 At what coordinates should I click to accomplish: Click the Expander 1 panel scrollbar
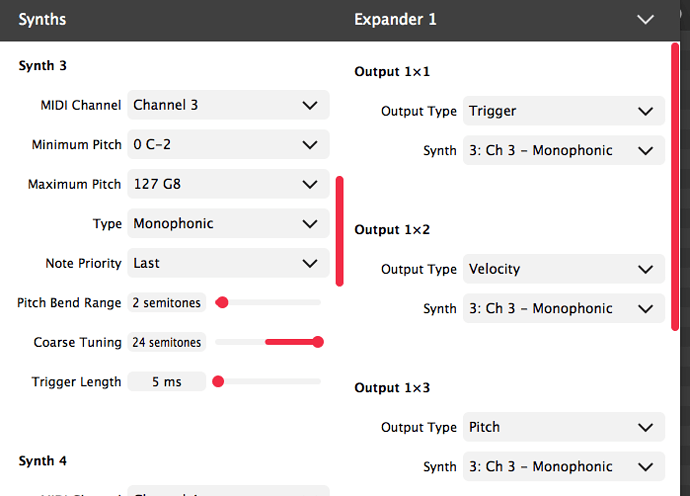click(x=675, y=187)
